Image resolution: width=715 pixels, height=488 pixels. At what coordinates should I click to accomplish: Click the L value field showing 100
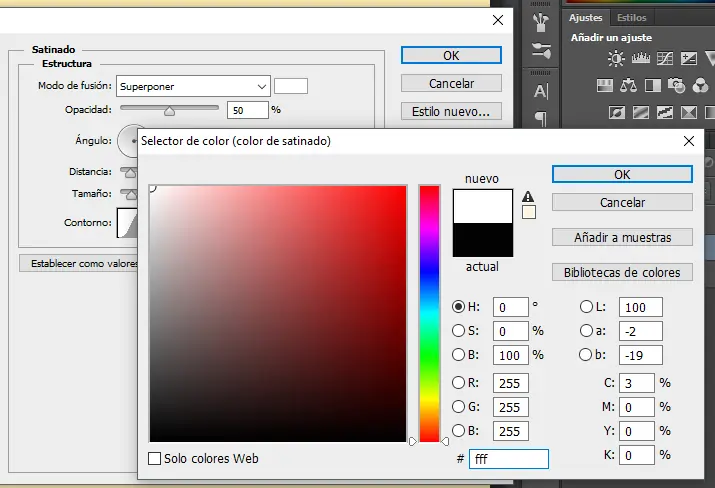coord(640,307)
